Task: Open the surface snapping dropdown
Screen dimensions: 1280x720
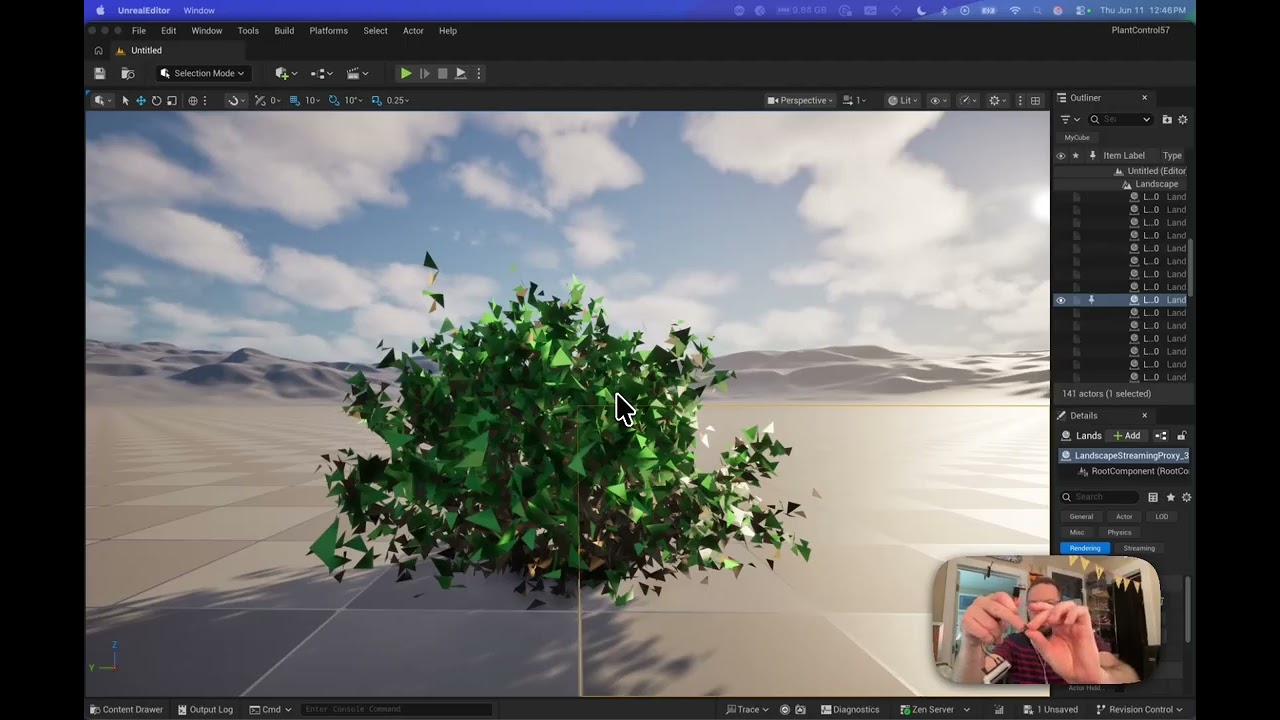Action: tap(234, 100)
